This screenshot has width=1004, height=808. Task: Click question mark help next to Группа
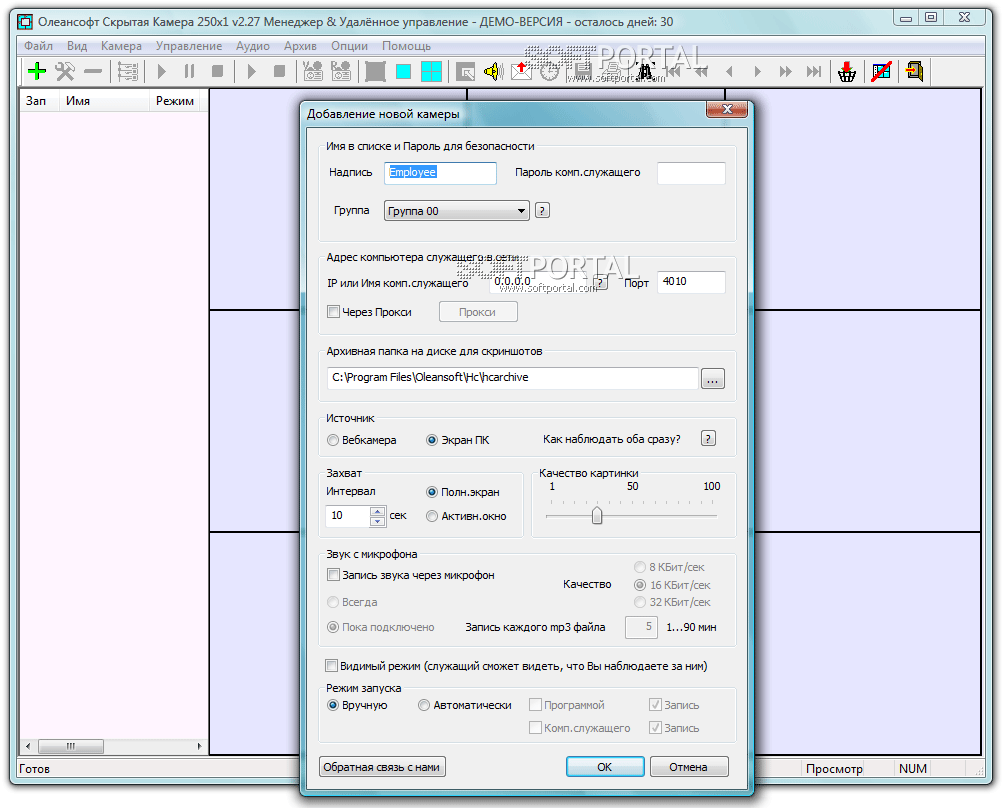click(542, 210)
